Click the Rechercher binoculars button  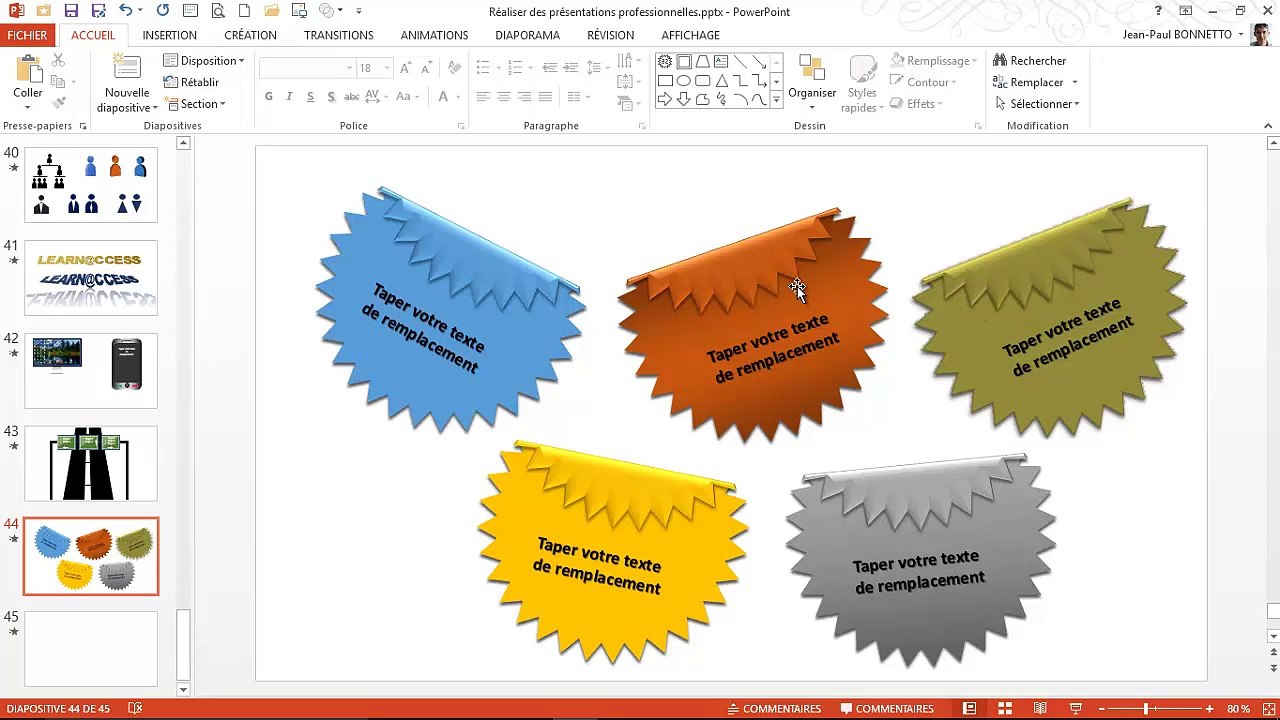coord(1029,61)
